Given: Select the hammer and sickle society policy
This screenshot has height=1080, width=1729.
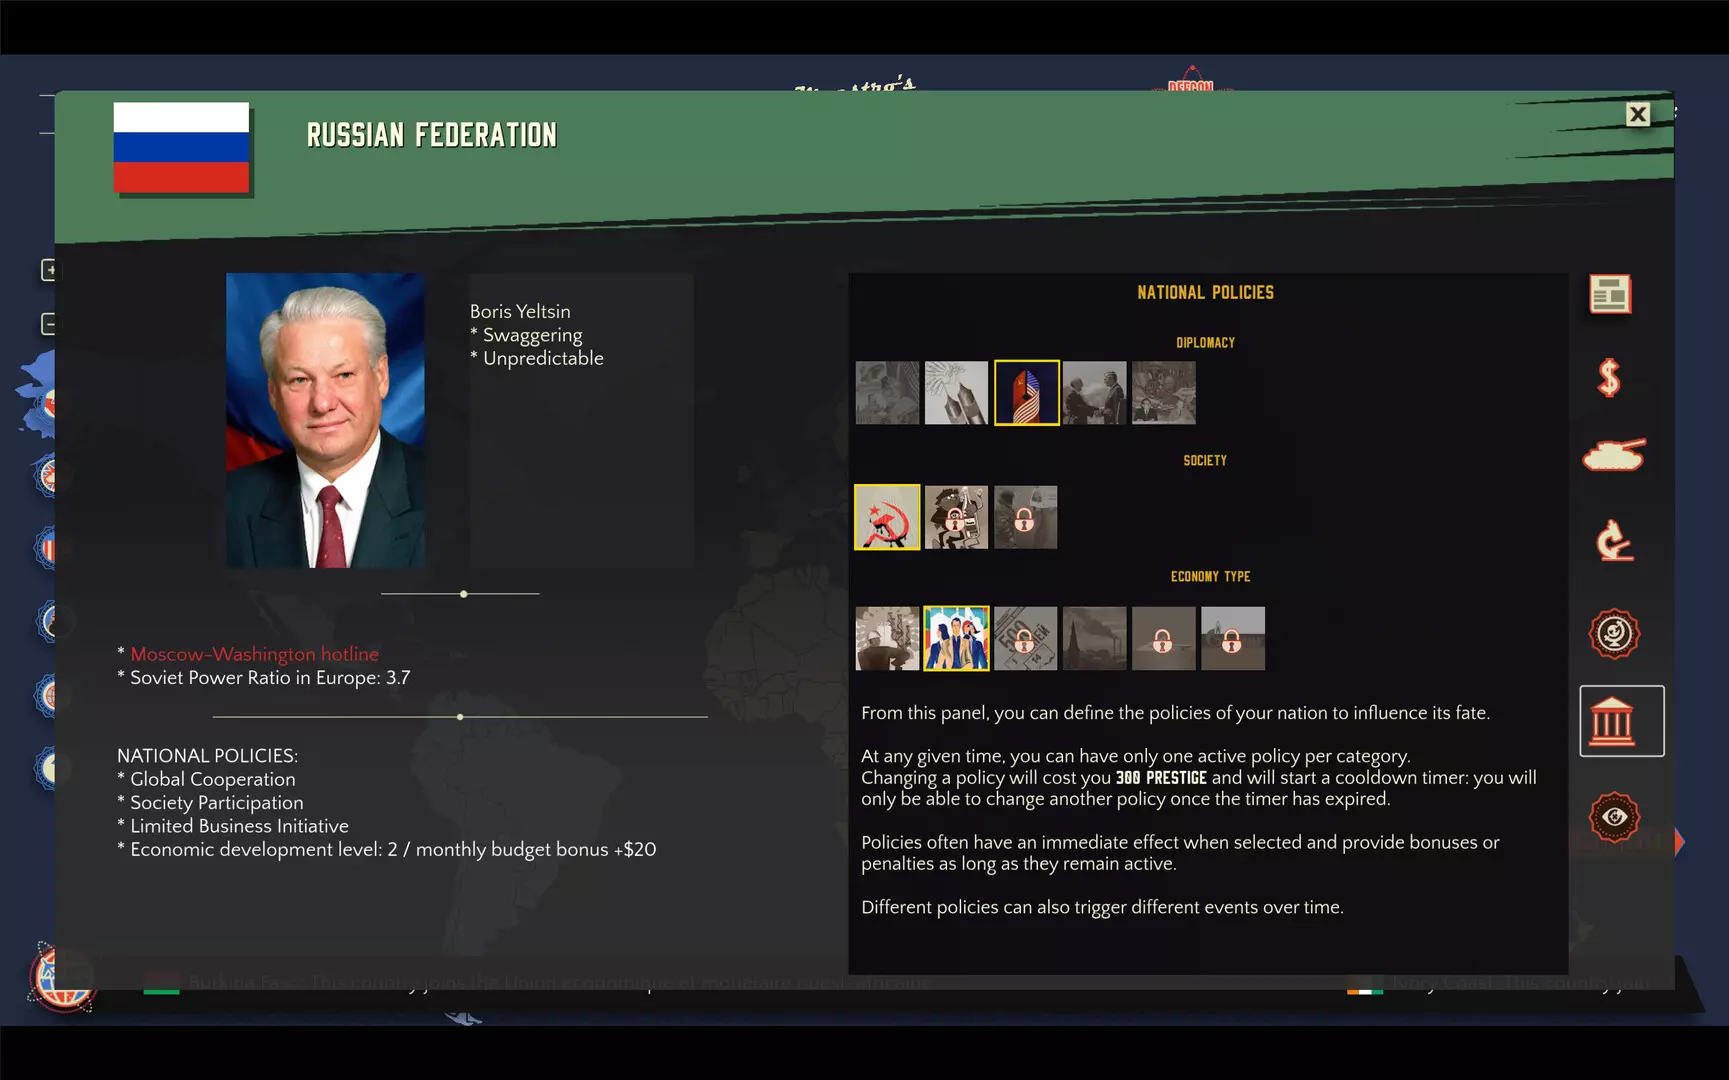Looking at the screenshot, I should [887, 517].
